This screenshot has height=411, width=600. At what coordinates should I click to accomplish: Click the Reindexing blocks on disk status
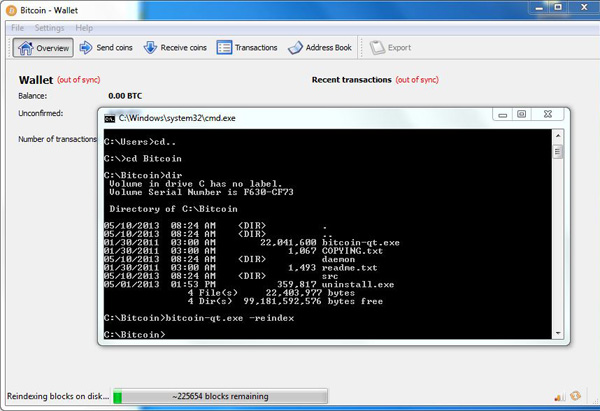(x=58, y=396)
